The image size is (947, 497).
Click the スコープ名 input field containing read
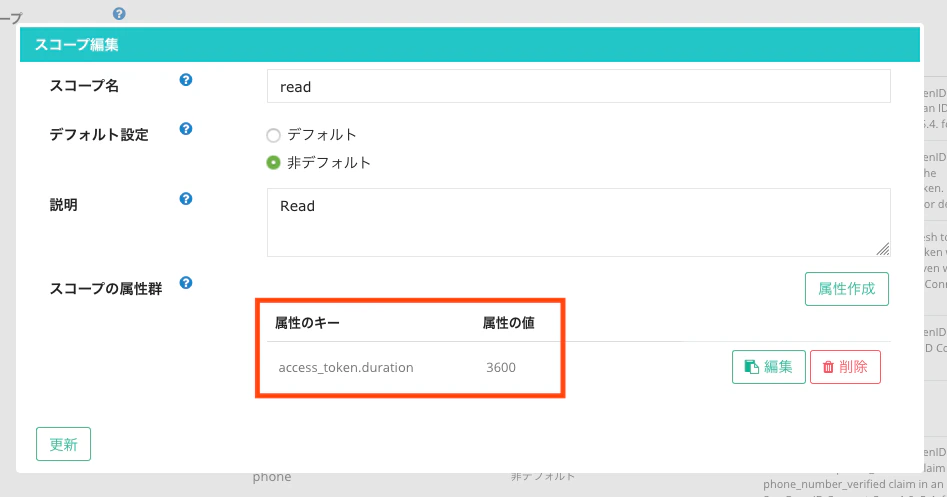coord(579,86)
